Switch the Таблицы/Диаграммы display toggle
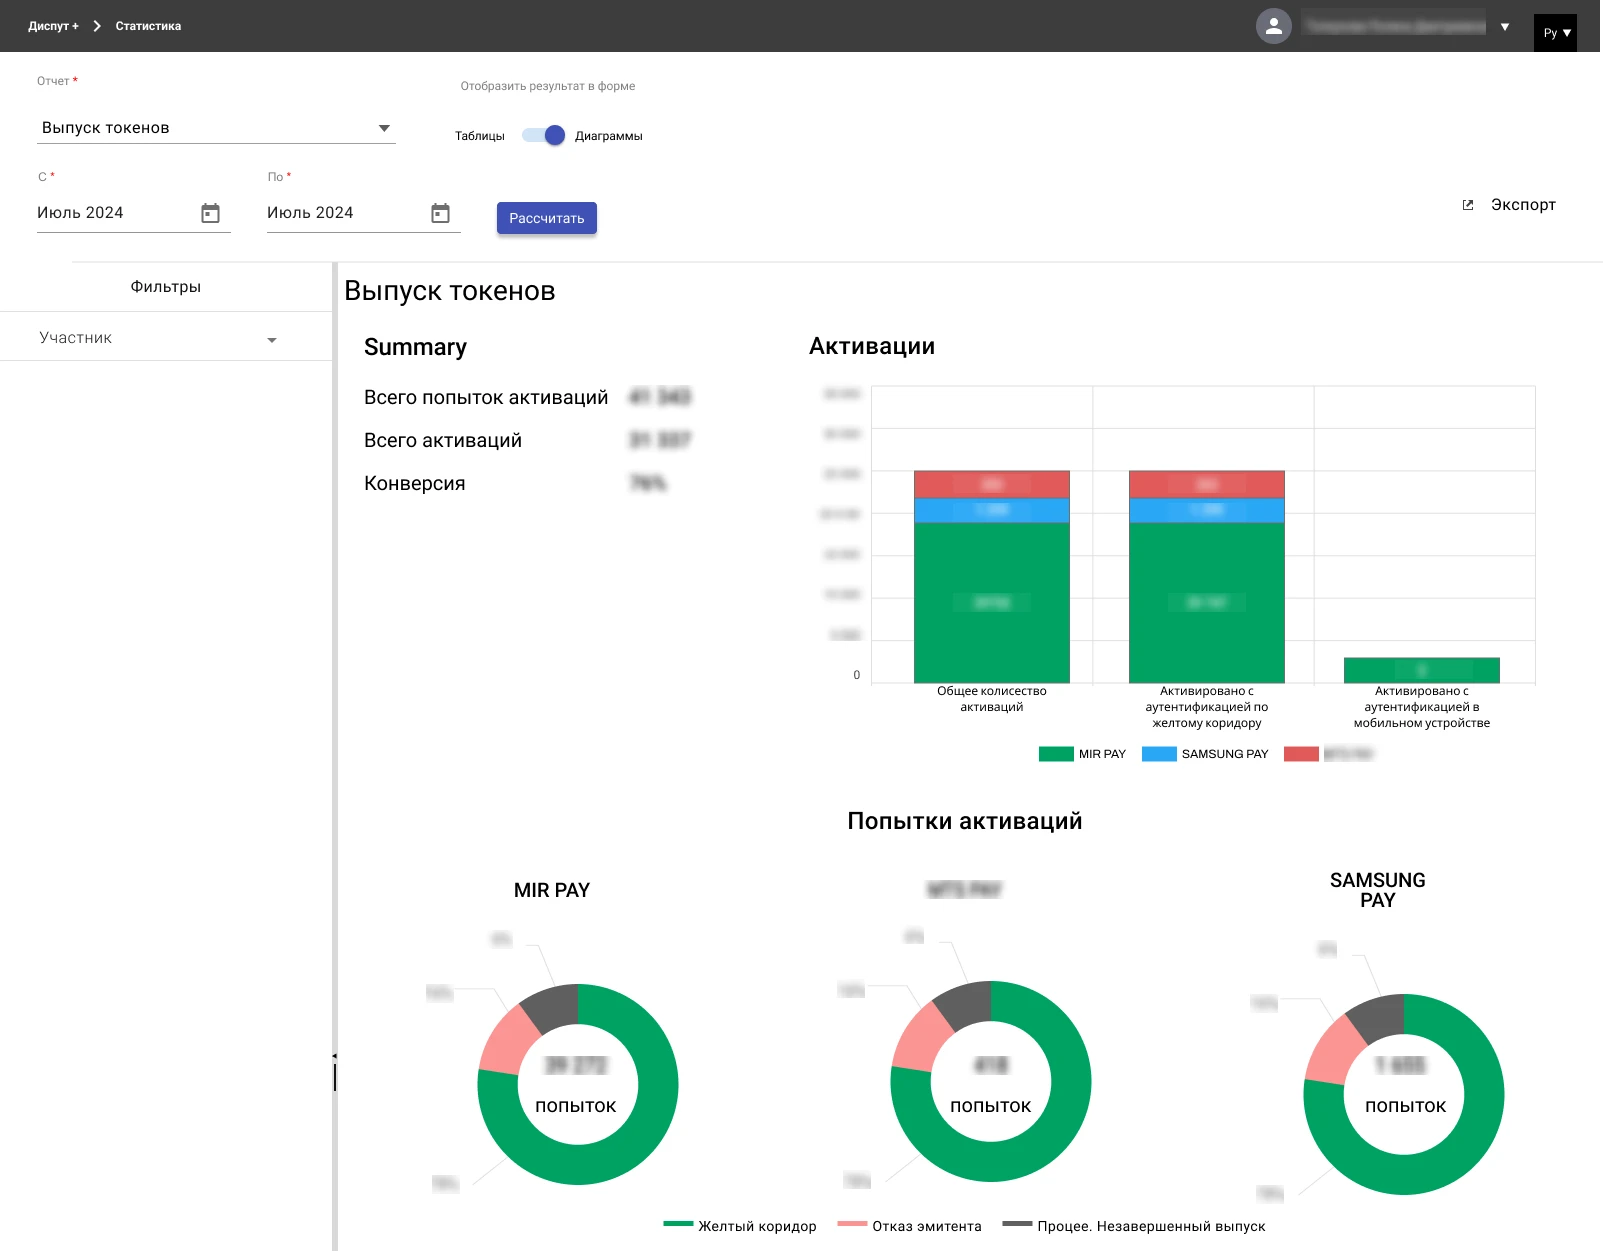 click(x=544, y=136)
